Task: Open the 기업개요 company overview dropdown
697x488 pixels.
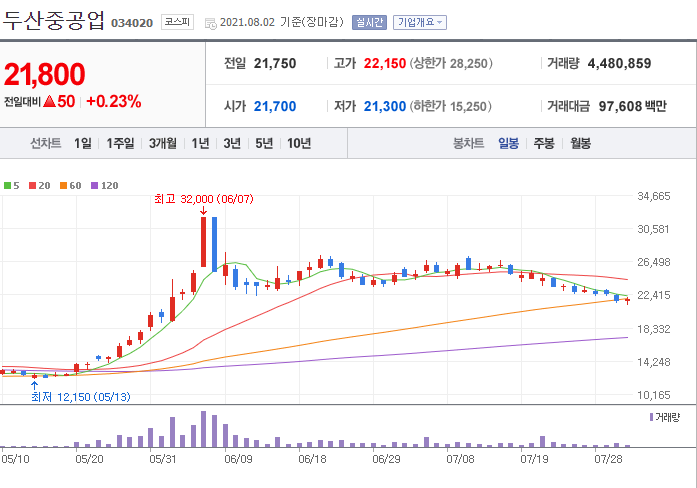Action: click(420, 22)
